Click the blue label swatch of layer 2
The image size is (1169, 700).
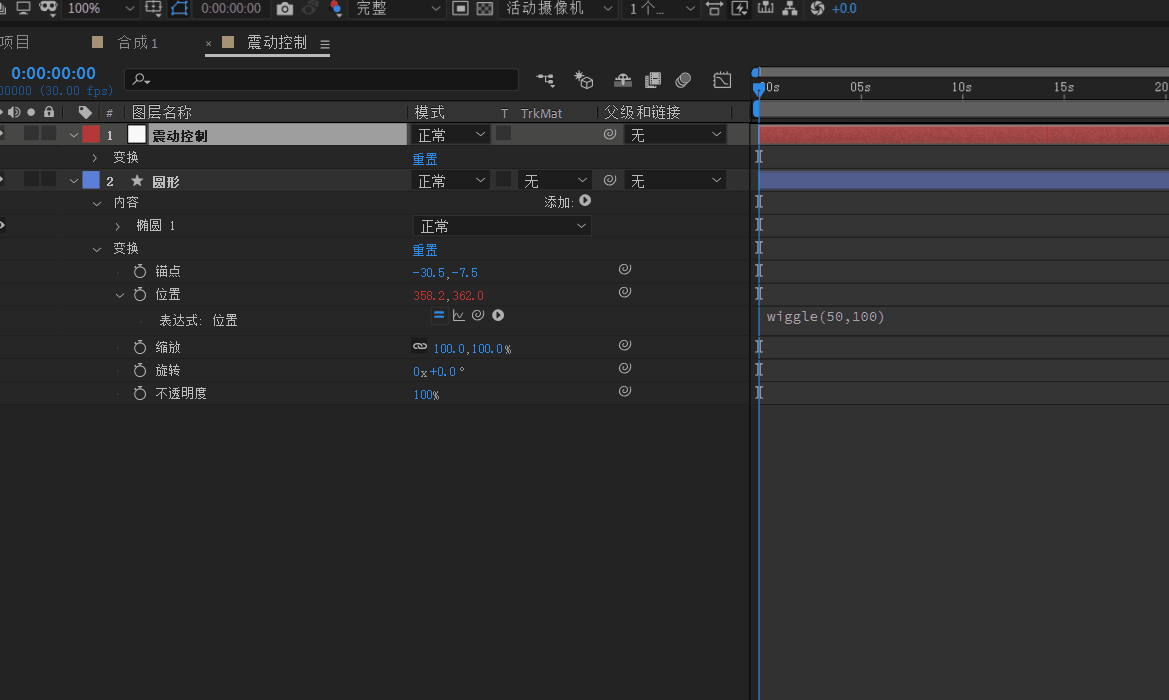91,180
